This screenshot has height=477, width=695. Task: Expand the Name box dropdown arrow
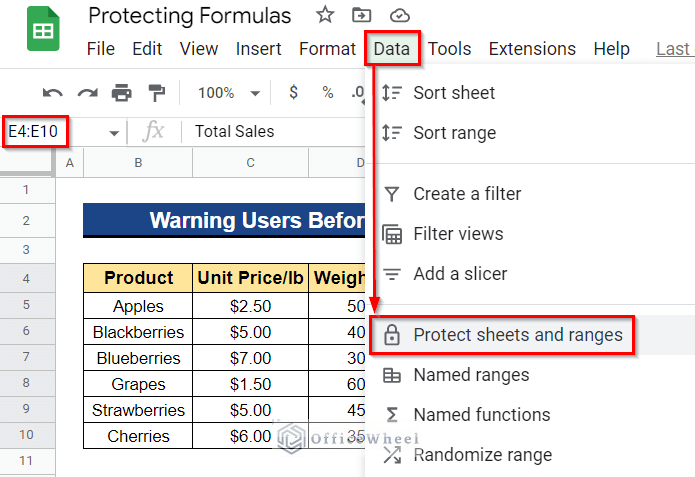click(x=114, y=133)
